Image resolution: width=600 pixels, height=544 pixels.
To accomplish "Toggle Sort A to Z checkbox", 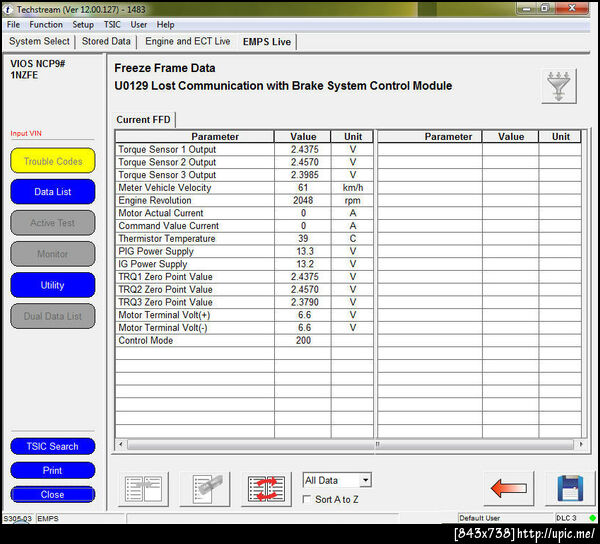I will point(307,499).
